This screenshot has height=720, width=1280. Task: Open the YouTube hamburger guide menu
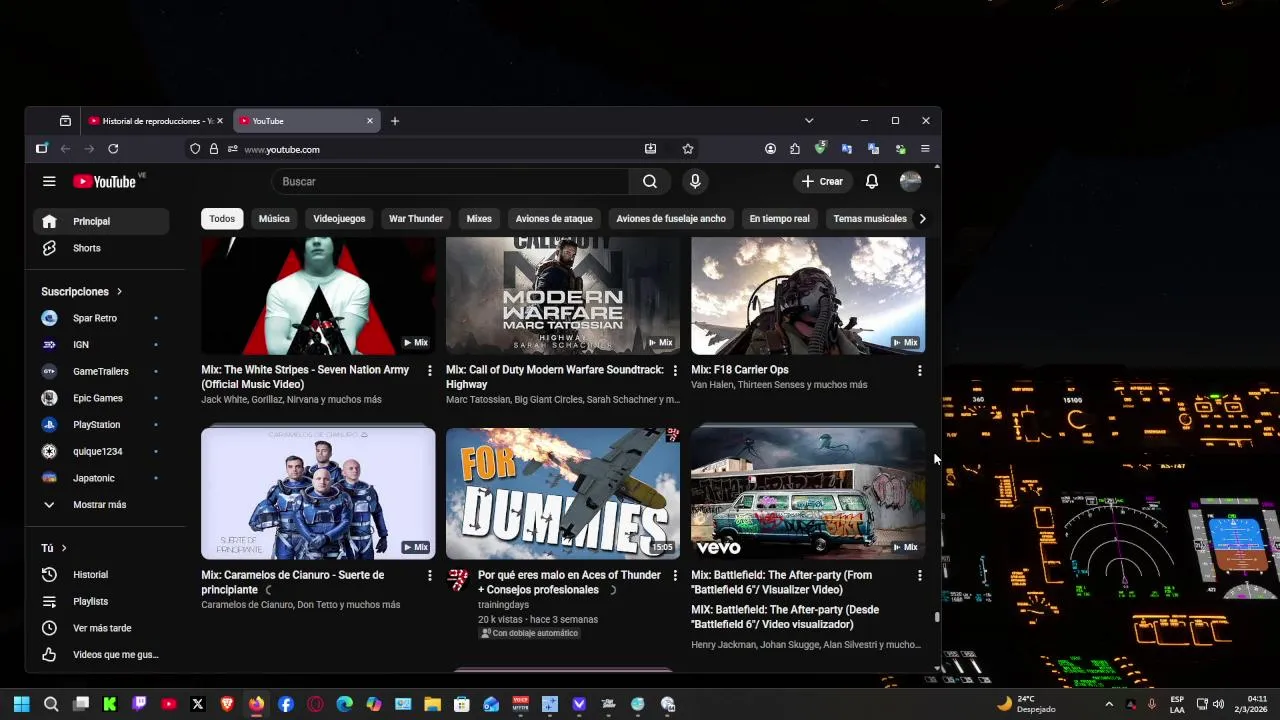49,181
